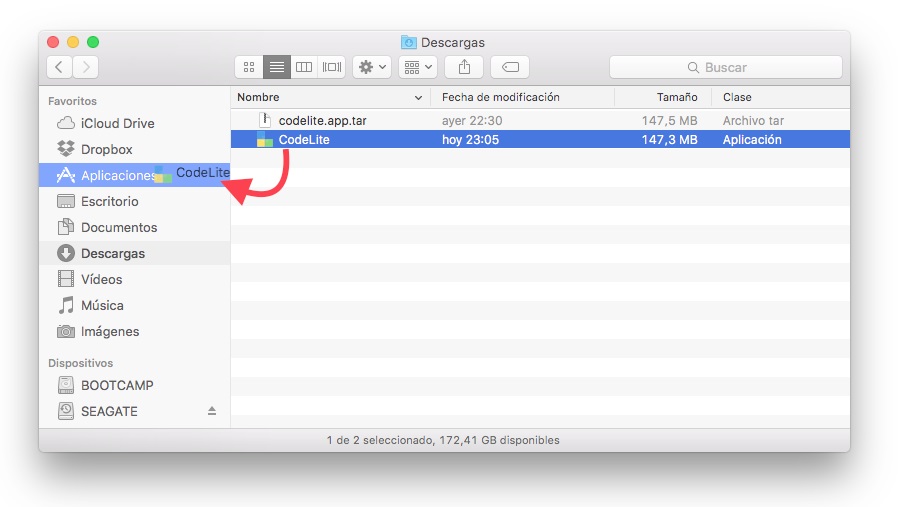Open Documentos in the sidebar

tap(134, 228)
